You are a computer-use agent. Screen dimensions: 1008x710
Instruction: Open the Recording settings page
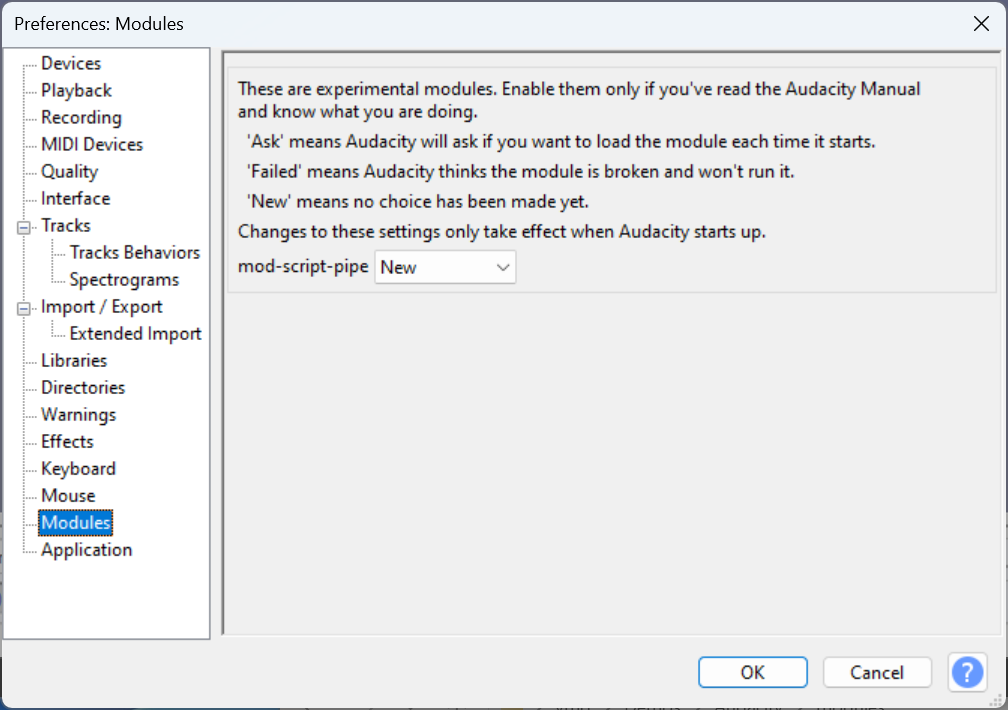pyautogui.click(x=81, y=117)
